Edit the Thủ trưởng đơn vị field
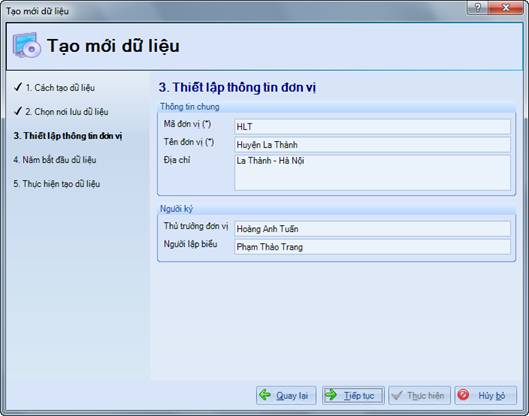 (x=372, y=229)
